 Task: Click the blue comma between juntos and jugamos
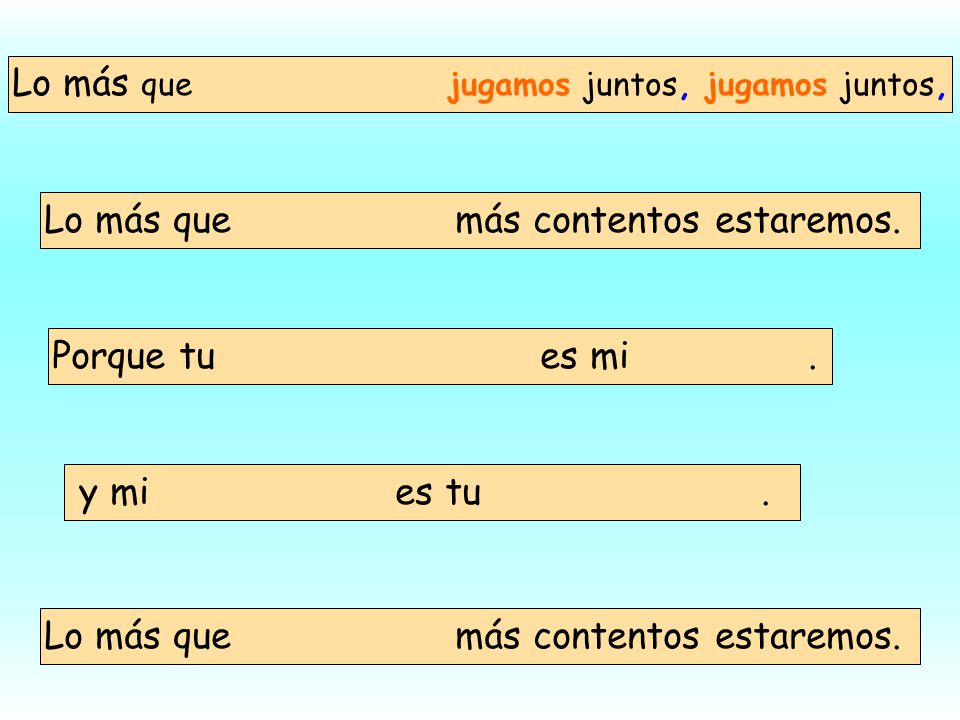pyautogui.click(x=684, y=95)
